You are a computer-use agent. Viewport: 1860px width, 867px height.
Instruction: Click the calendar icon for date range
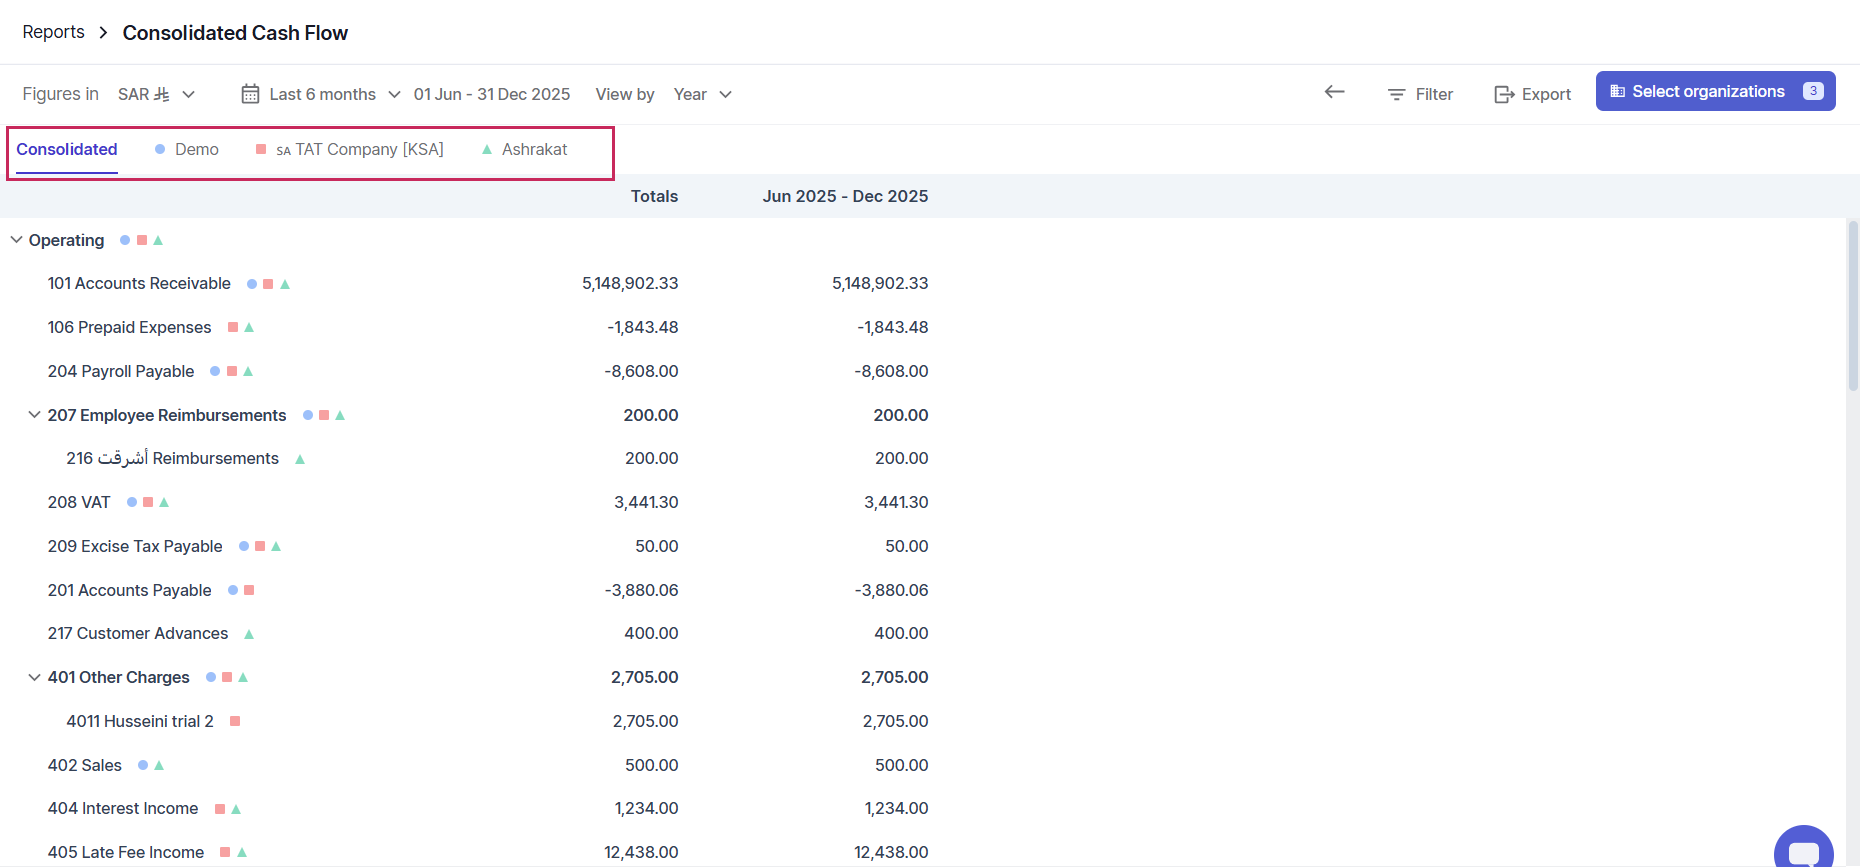(x=250, y=94)
